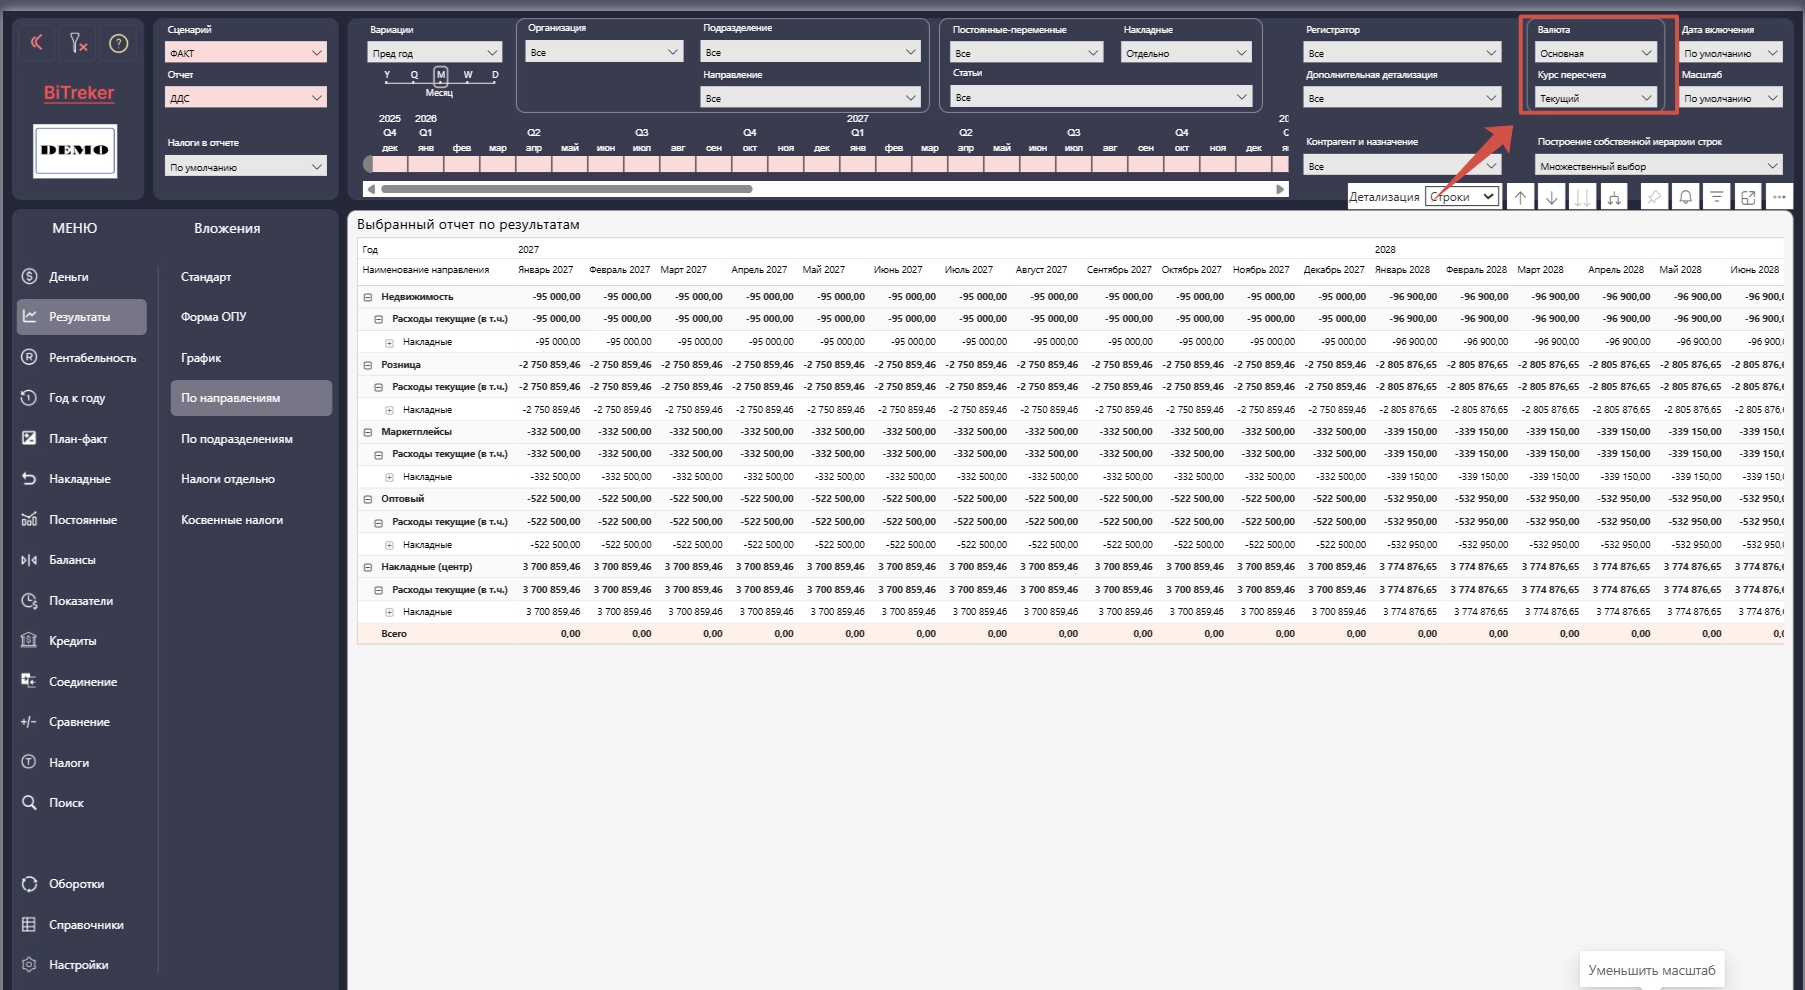Viewport: 1805px width, 990px height.
Task: Open more options ellipsis on report
Action: [x=1779, y=197]
